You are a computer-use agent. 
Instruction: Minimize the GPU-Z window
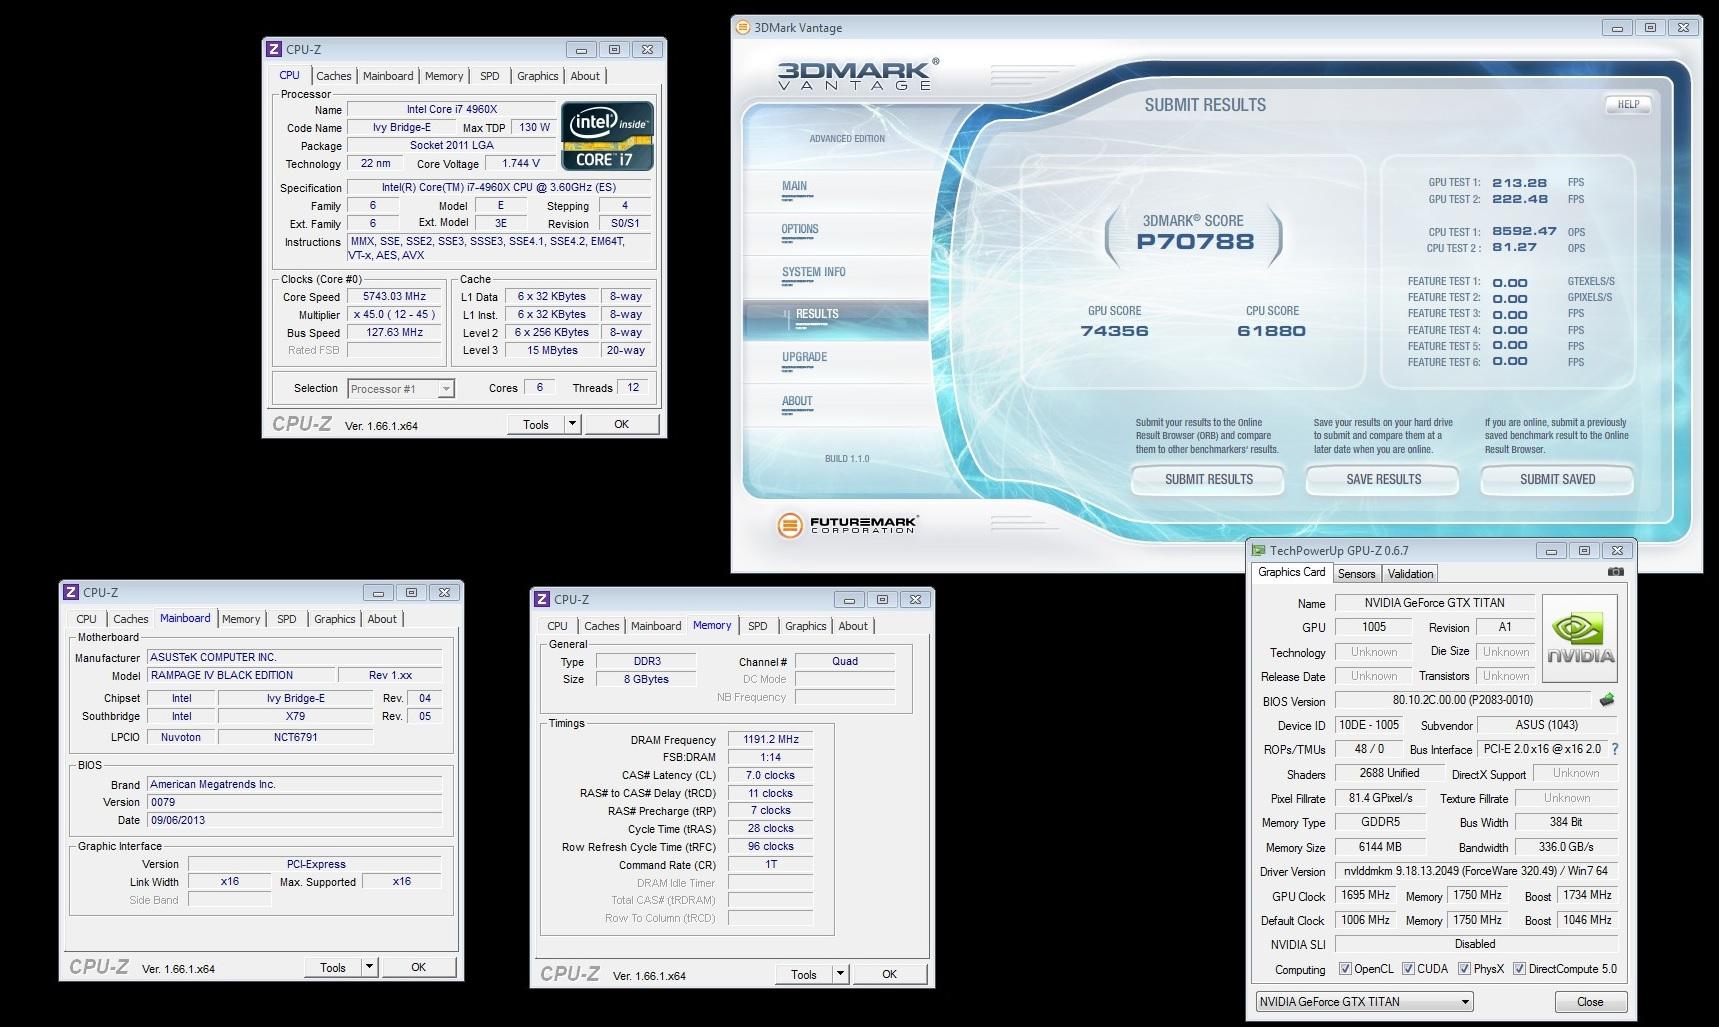coord(1551,550)
